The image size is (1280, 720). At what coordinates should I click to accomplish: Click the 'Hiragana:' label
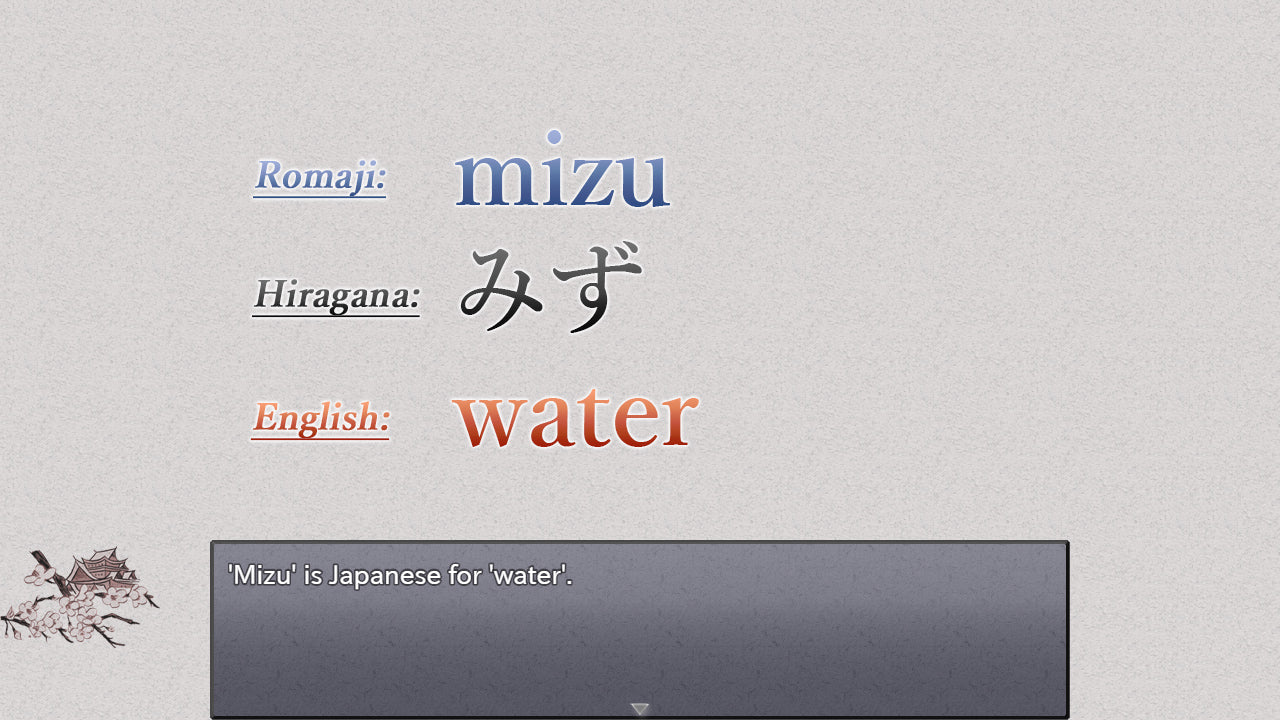click(x=336, y=295)
